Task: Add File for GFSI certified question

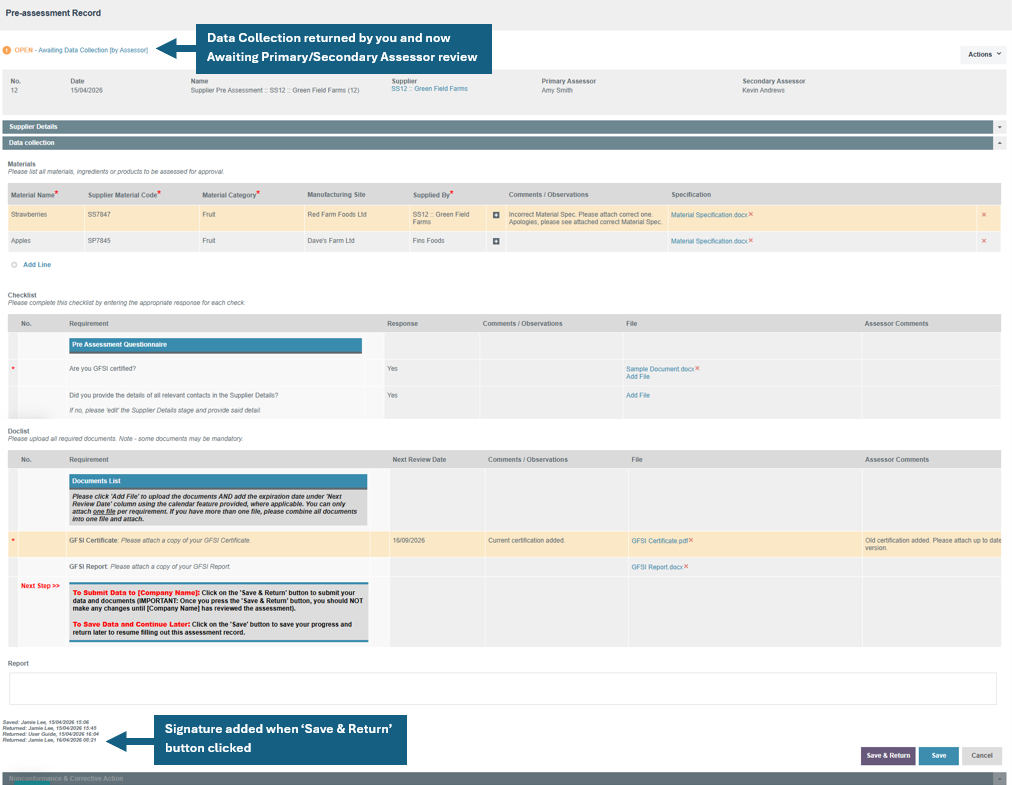Action: point(638,377)
